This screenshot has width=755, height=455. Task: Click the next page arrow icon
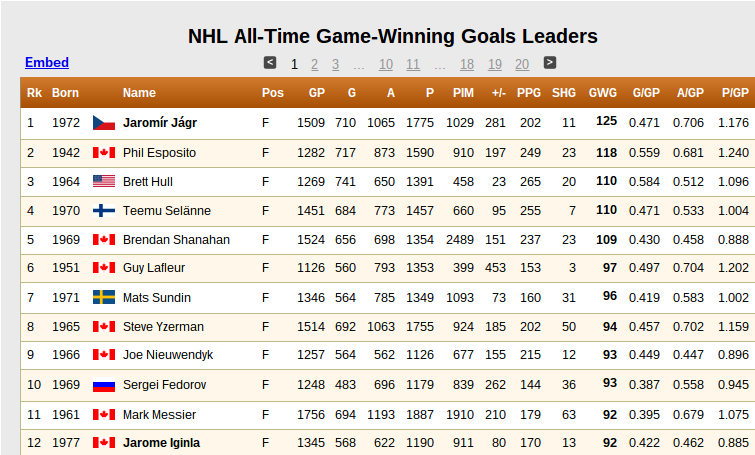[550, 63]
